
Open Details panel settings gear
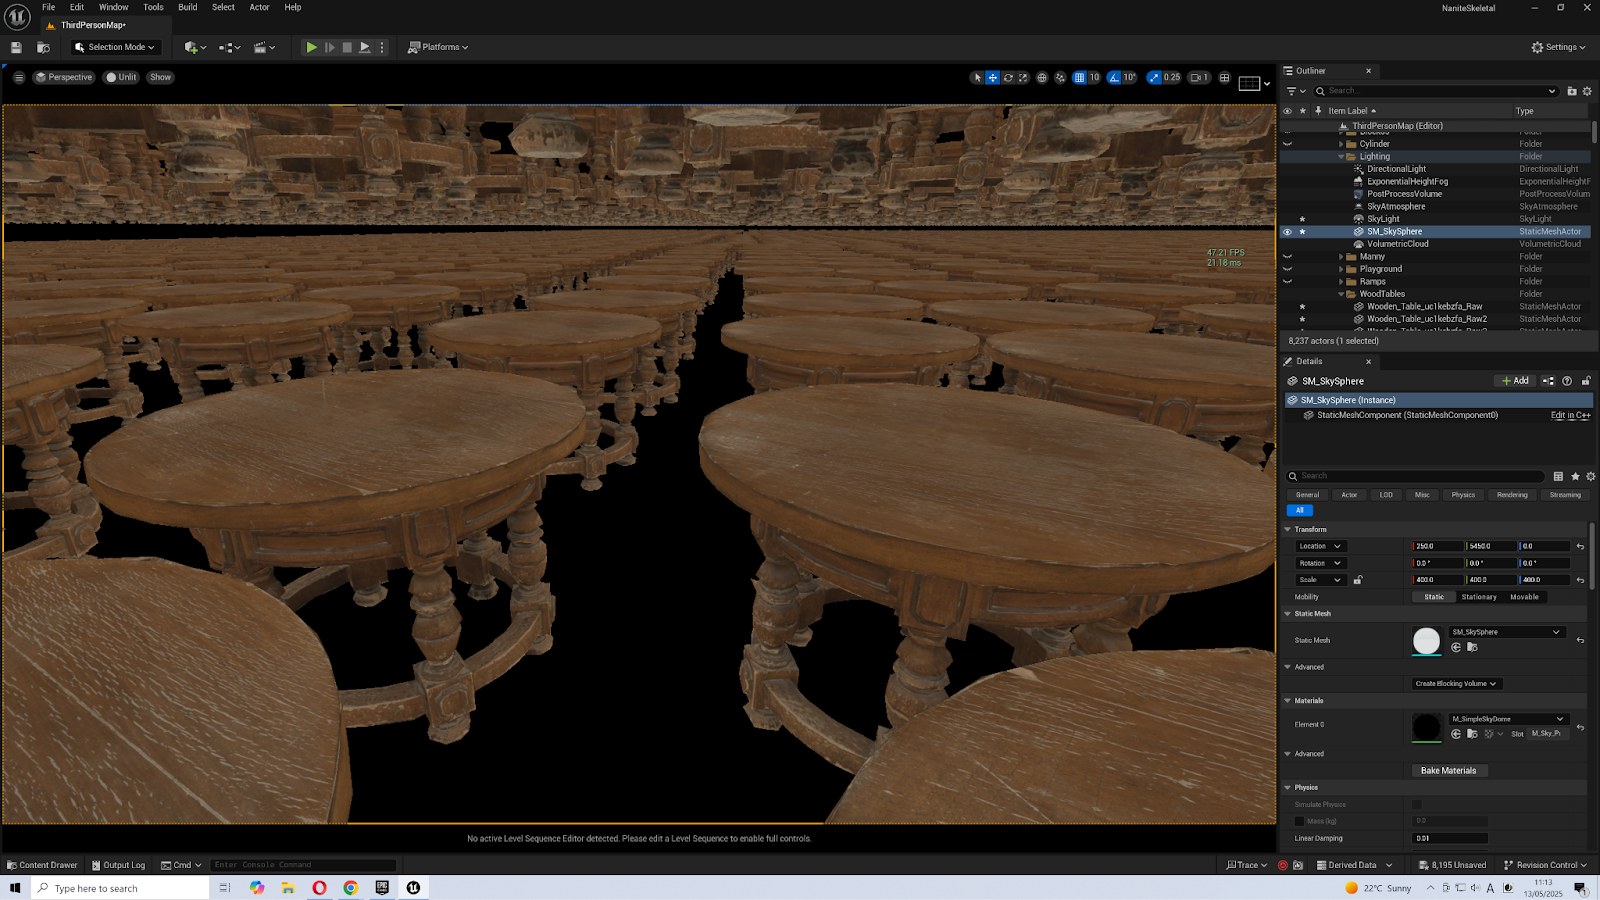[x=1590, y=476]
